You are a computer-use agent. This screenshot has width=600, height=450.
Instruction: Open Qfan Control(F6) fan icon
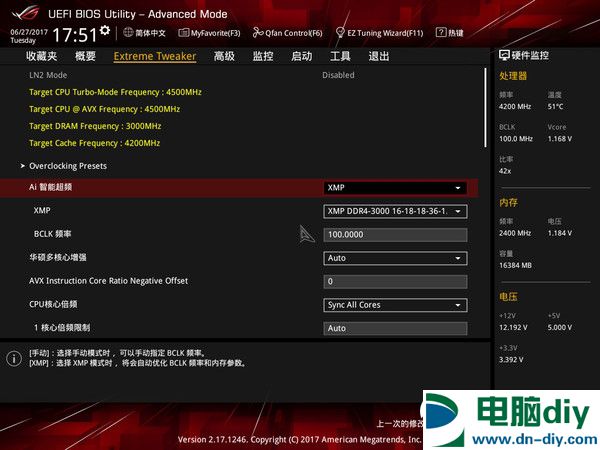(258, 33)
